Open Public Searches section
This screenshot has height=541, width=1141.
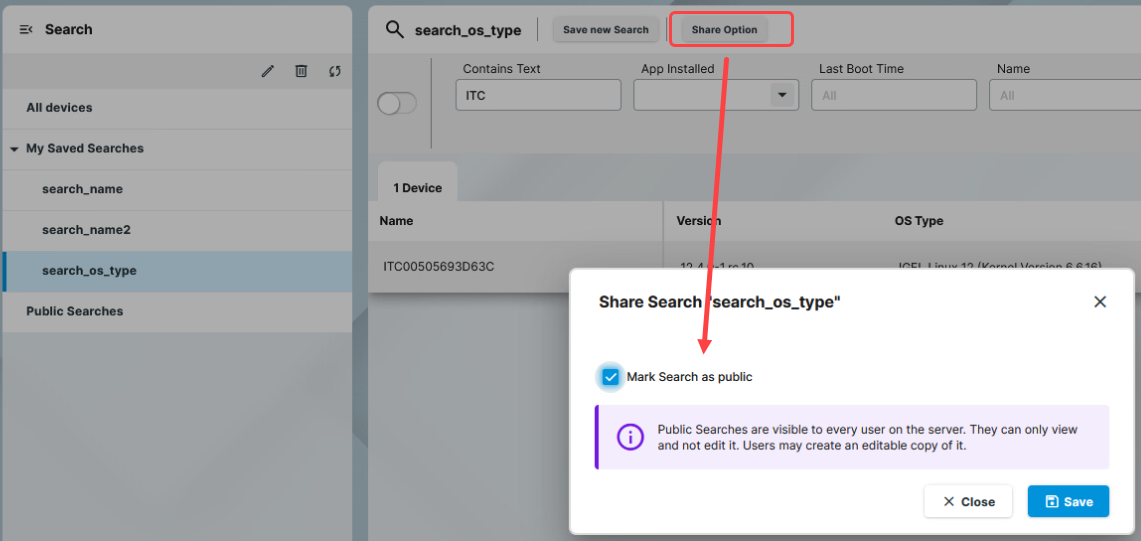[75, 311]
